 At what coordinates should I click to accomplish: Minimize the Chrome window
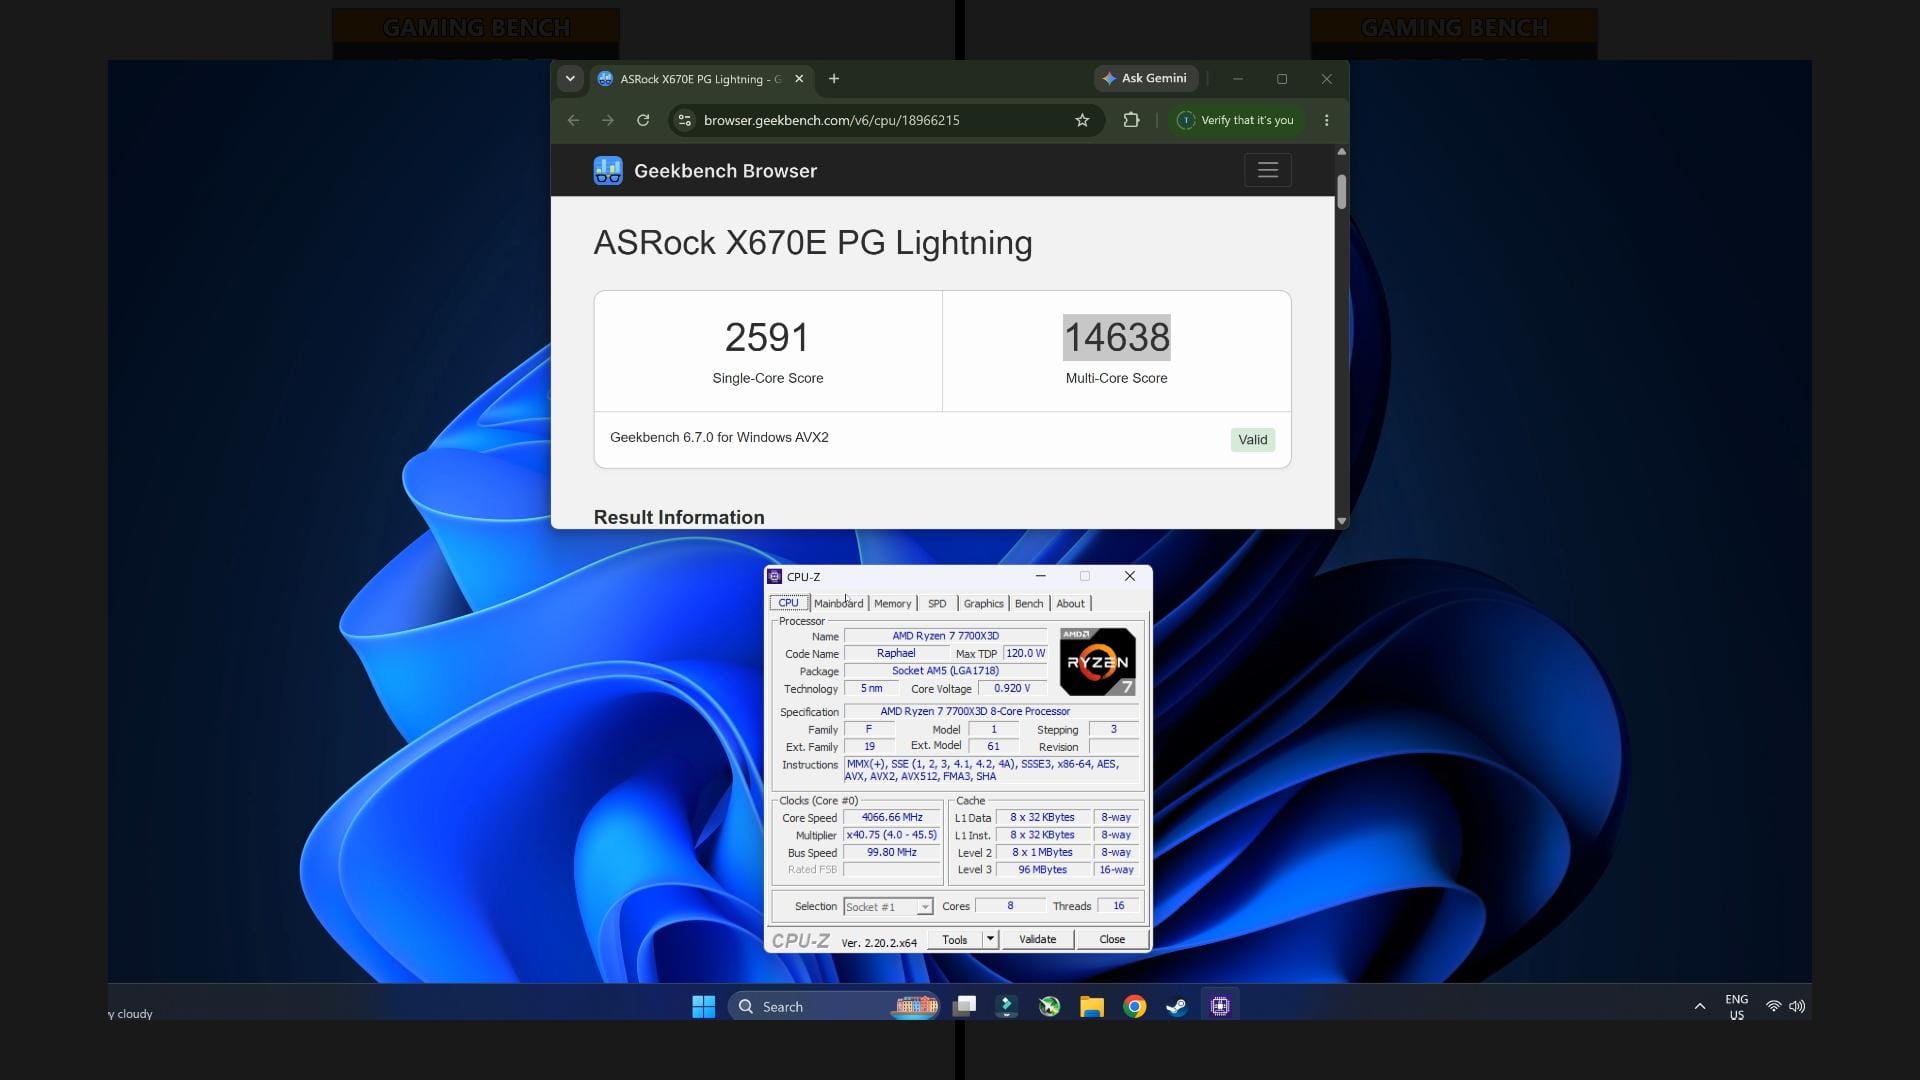click(1238, 79)
